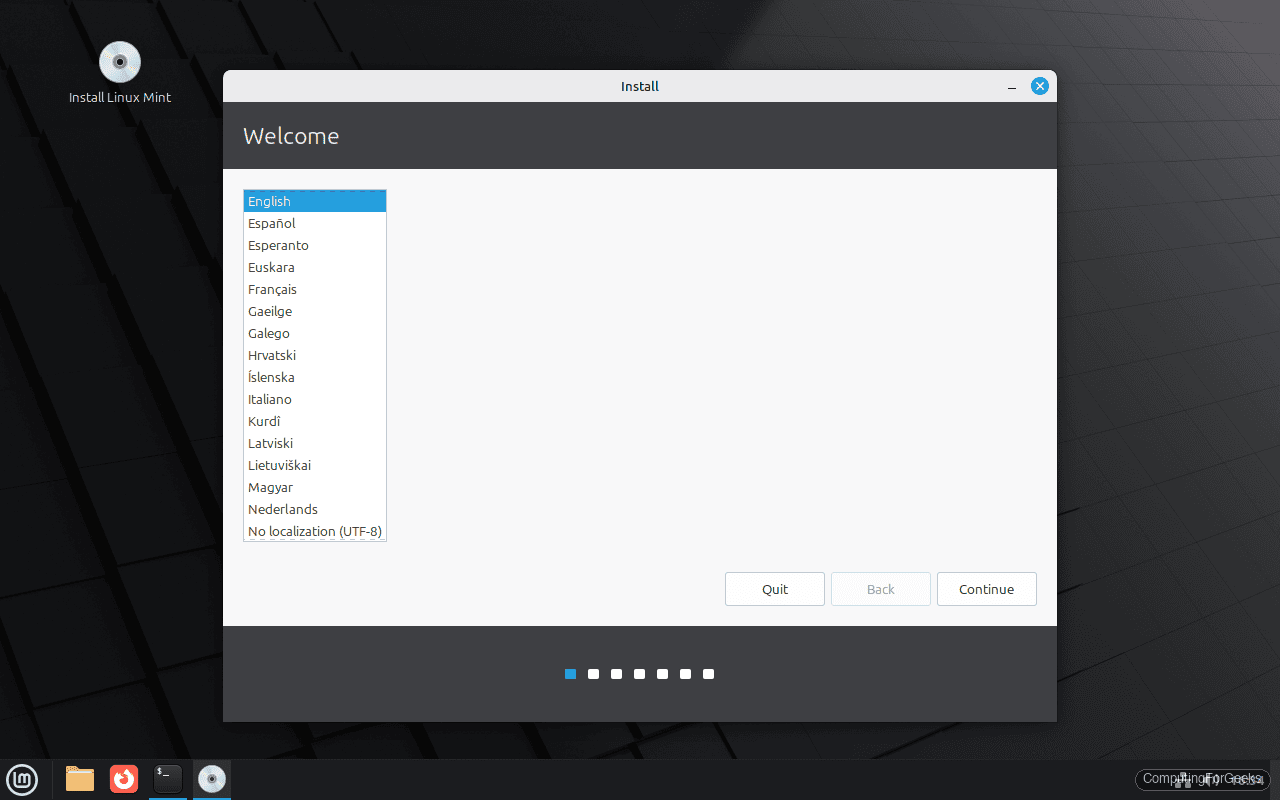Launch Firefox from the taskbar
The height and width of the screenshot is (800, 1280).
[x=123, y=780]
